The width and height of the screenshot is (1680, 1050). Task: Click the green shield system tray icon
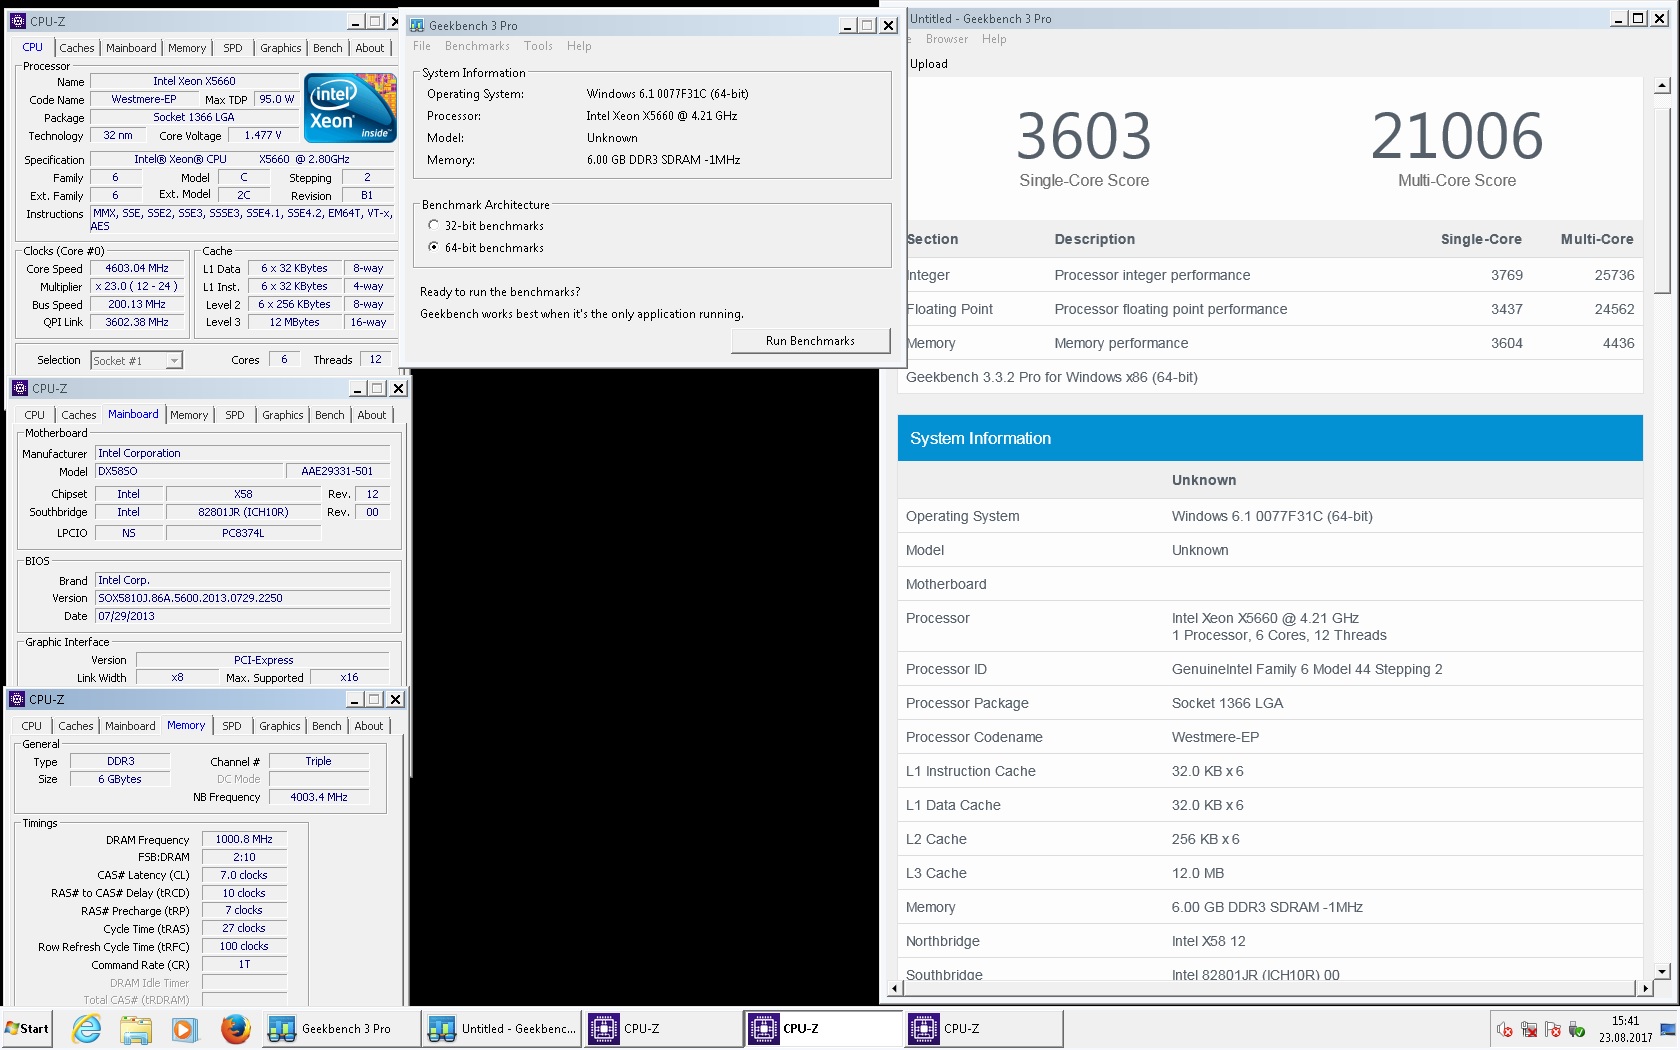coord(1577,1029)
